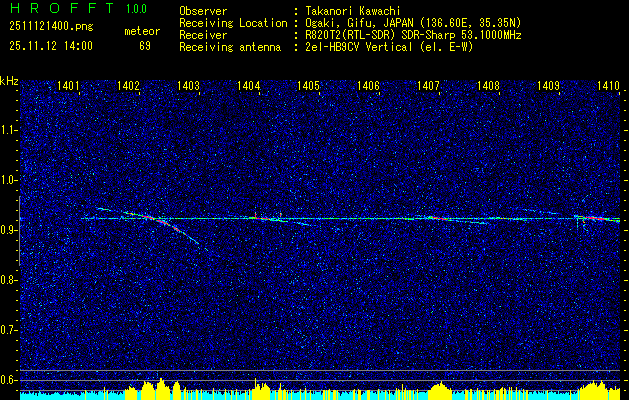The height and width of the screenshot is (400, 629).
Task: Click the 1408 time axis marker
Action: tap(488, 85)
